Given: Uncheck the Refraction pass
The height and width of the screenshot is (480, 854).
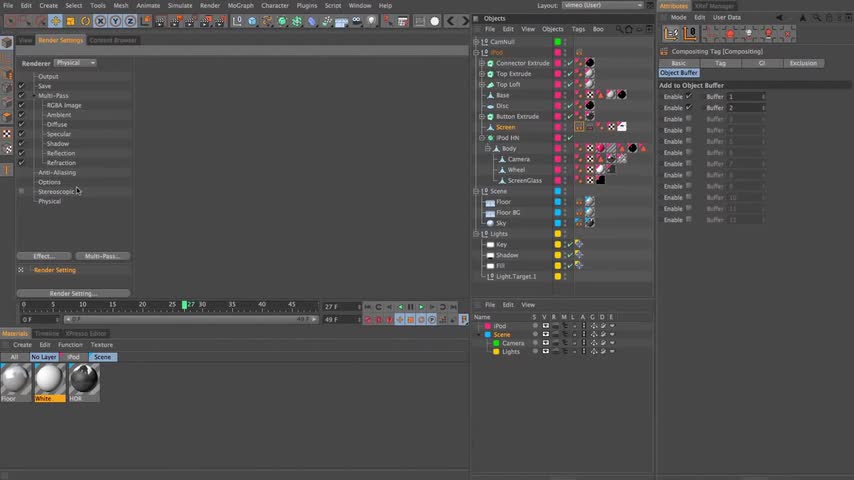Looking at the screenshot, I should click(21, 163).
